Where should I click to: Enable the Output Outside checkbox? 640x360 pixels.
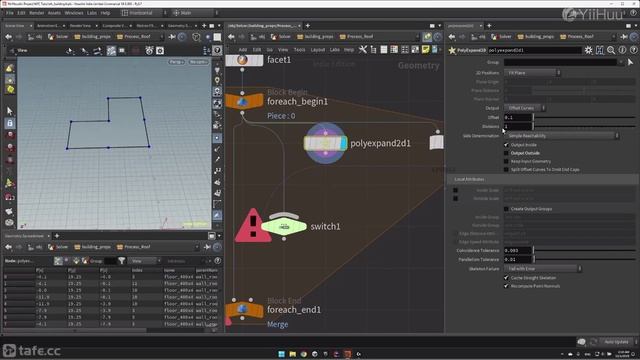(506, 153)
